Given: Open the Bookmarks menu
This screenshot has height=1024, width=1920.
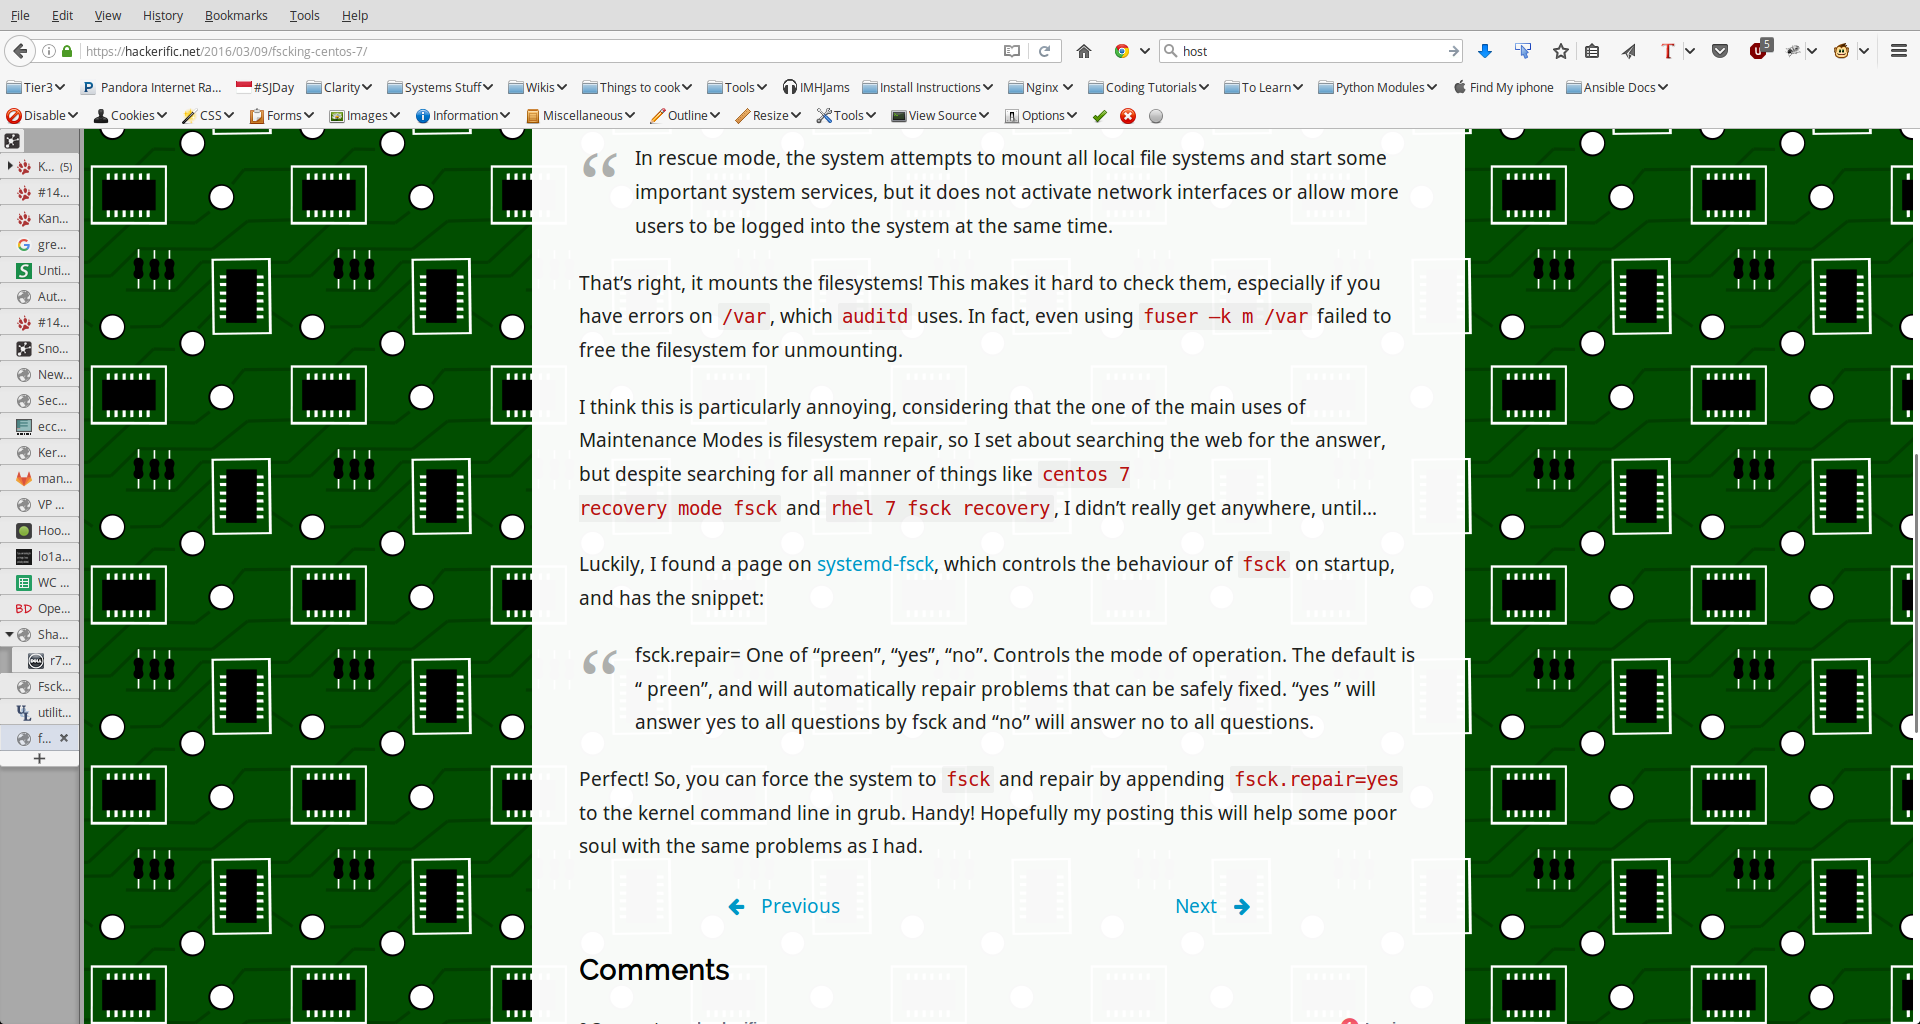Looking at the screenshot, I should point(236,16).
